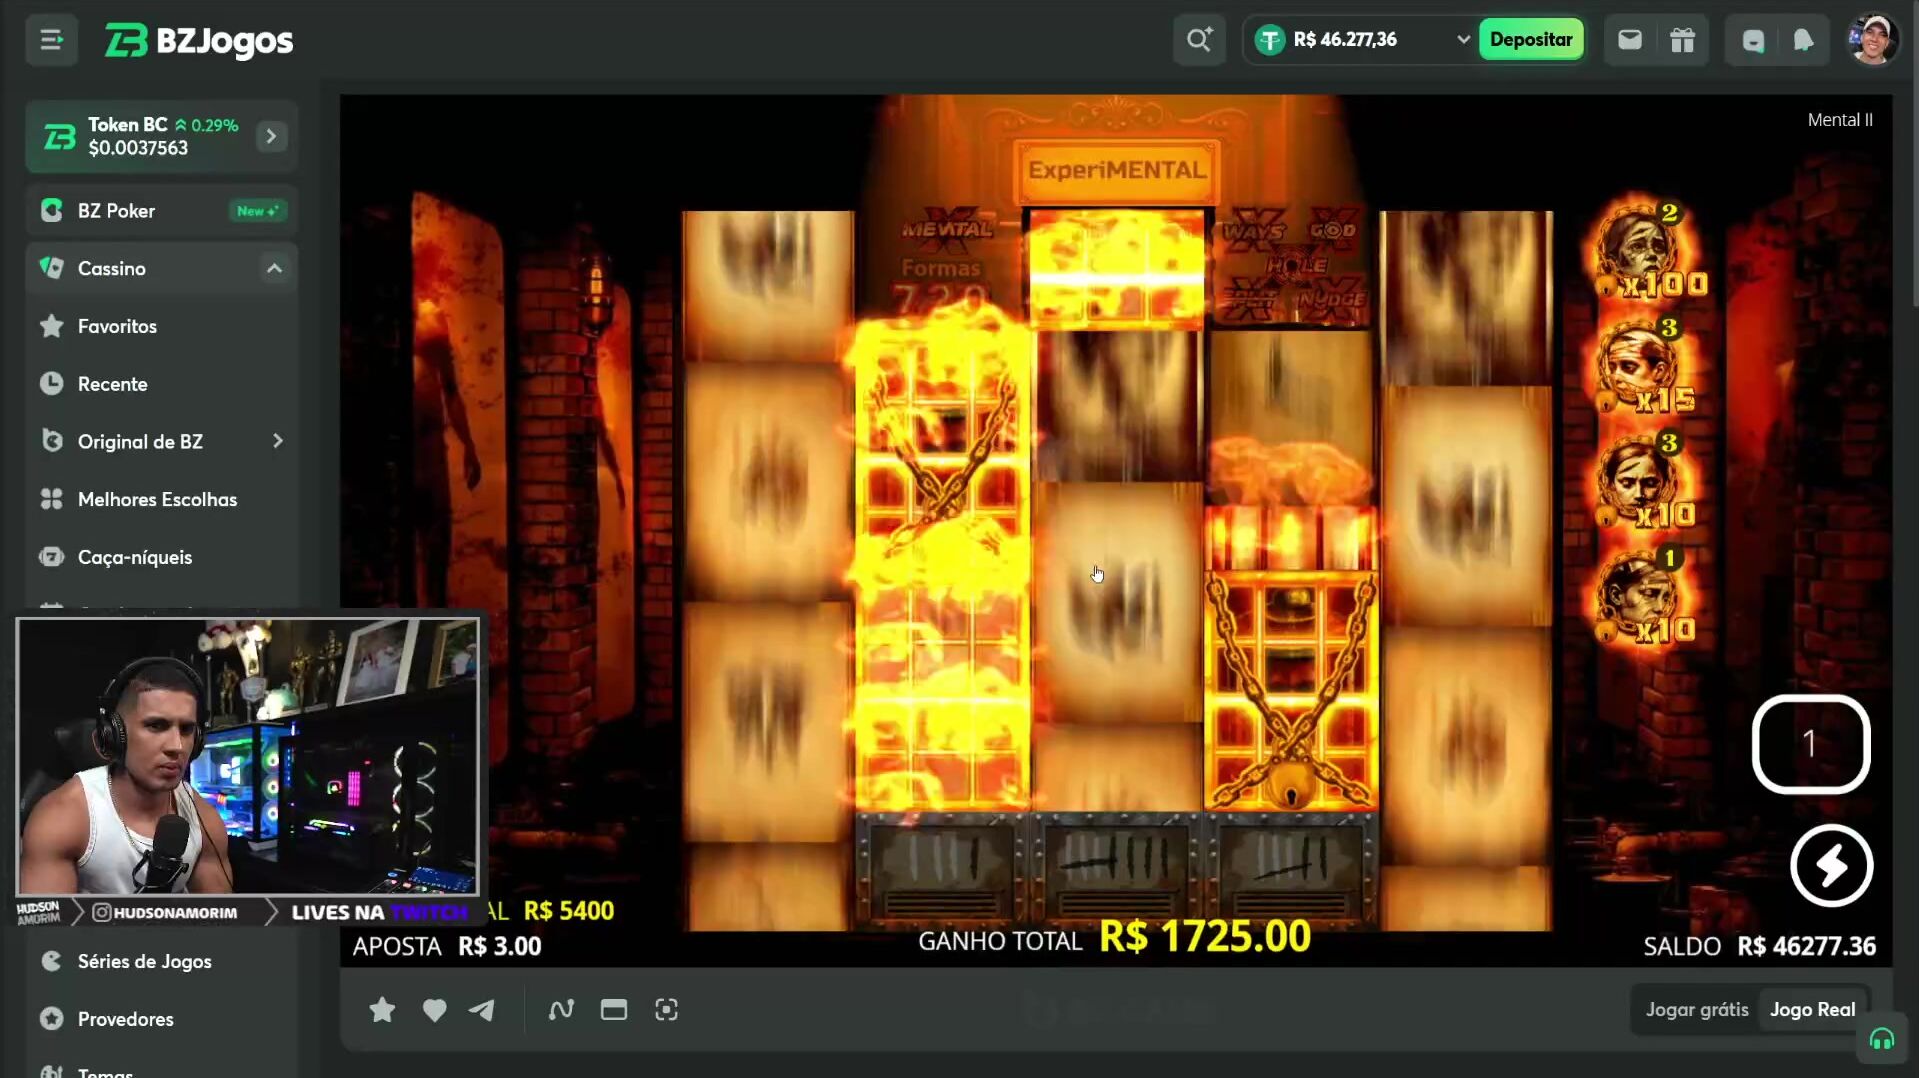The width and height of the screenshot is (1919, 1078).
Task: Click the Recente clock icon
Action: tap(52, 384)
